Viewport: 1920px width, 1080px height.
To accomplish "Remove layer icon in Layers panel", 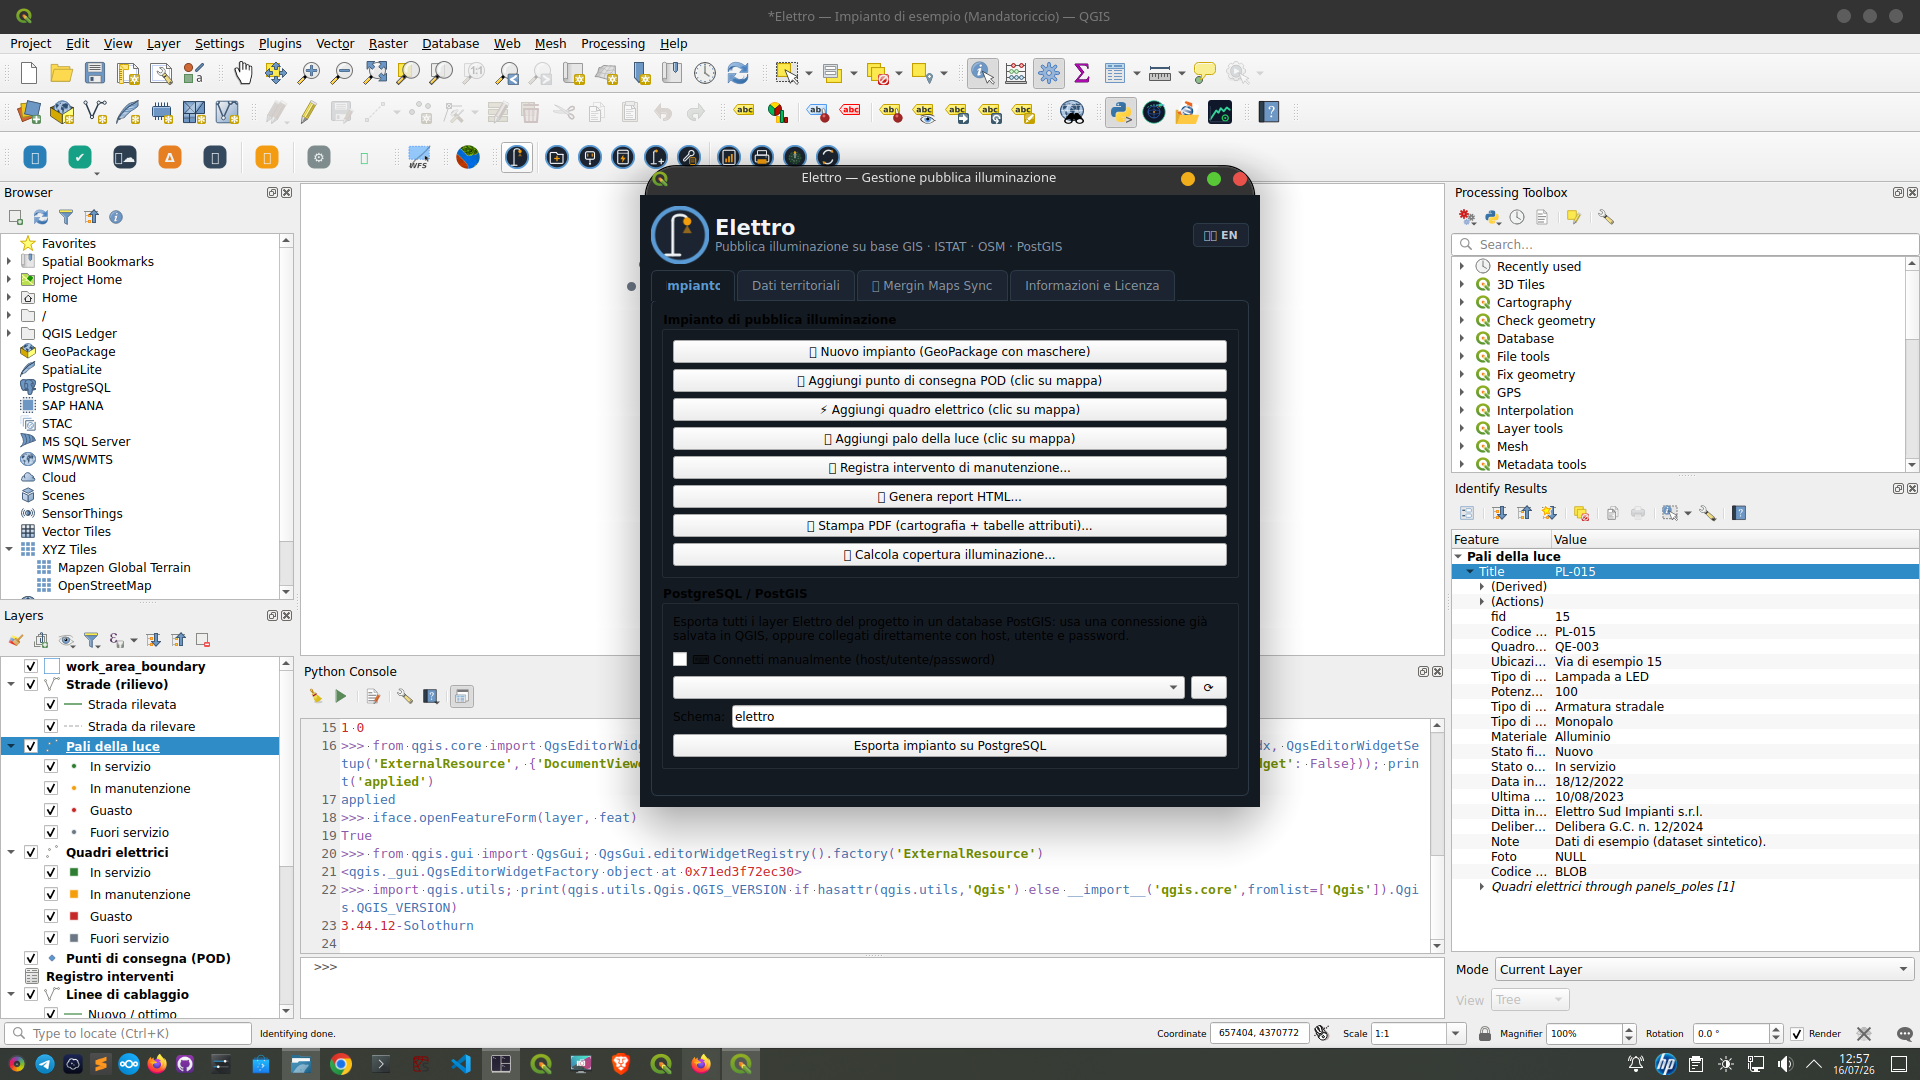I will pos(203,640).
